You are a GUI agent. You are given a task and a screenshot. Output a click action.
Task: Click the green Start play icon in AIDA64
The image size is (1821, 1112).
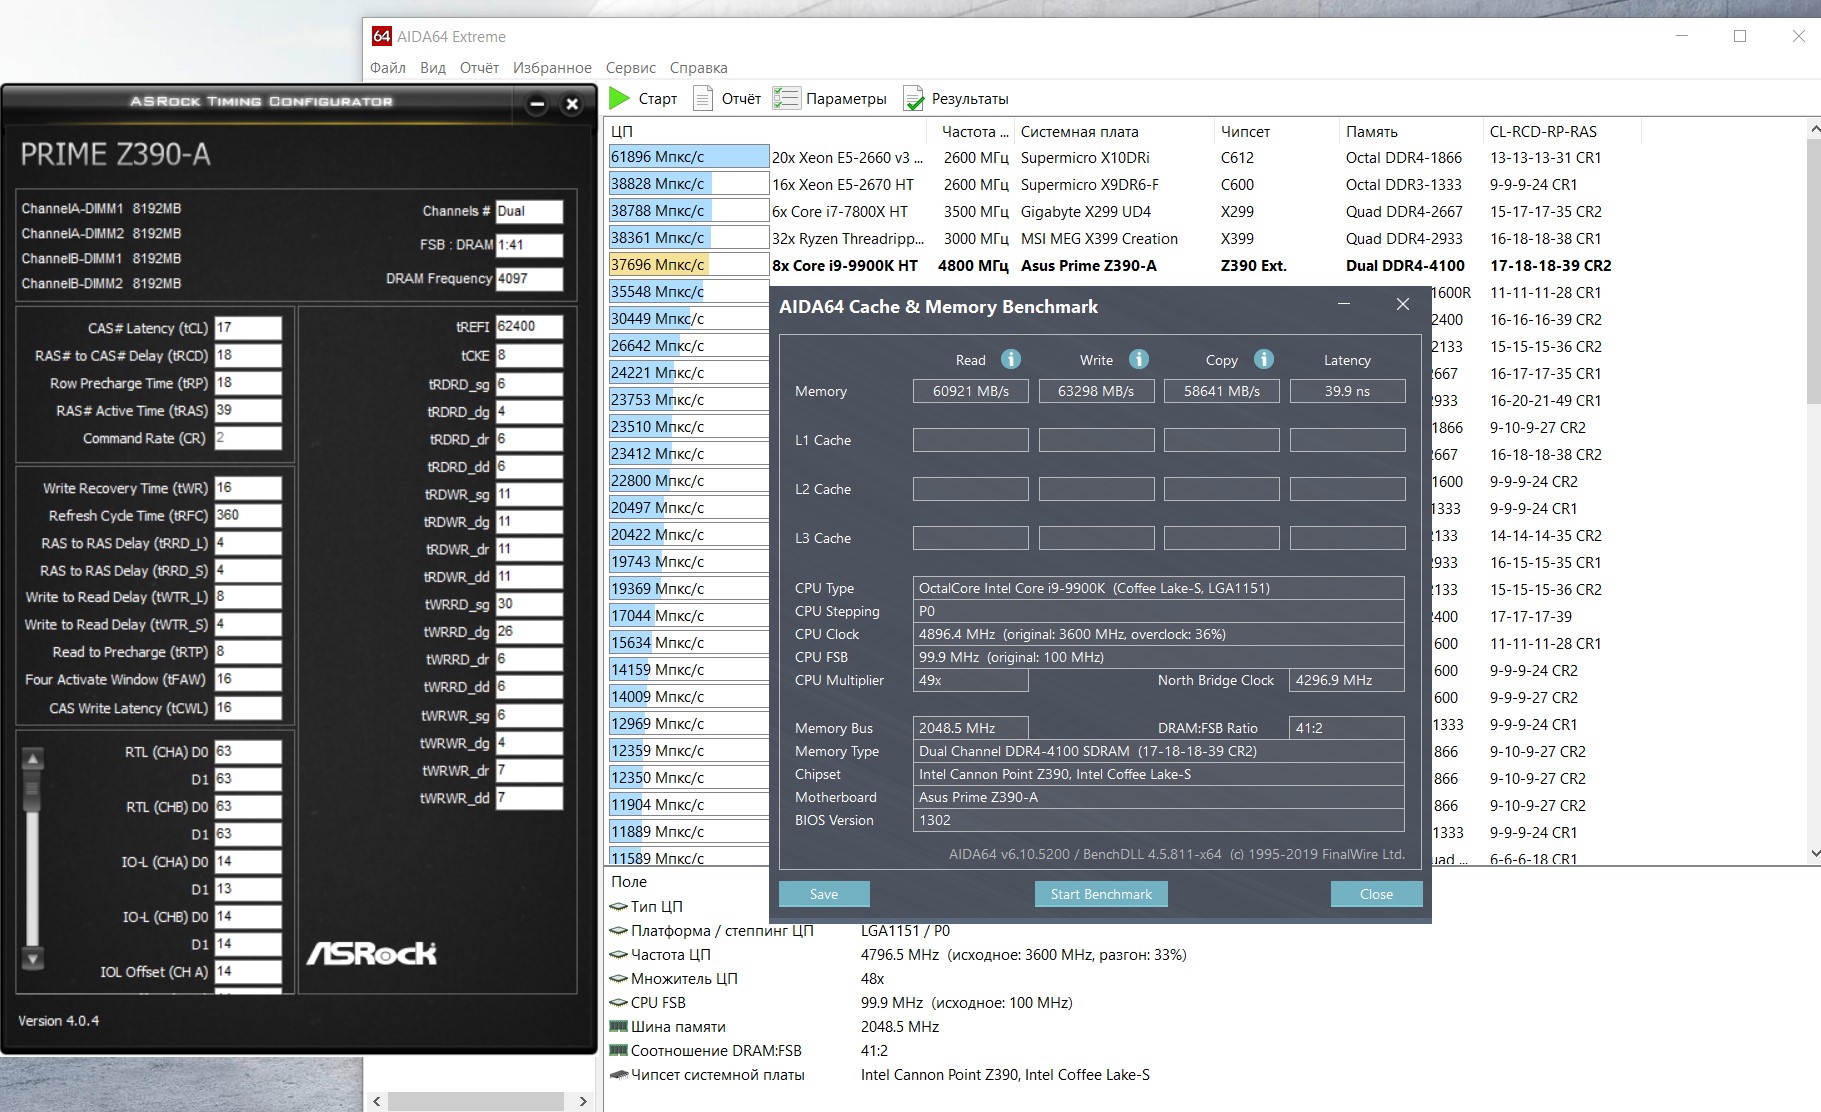point(620,98)
